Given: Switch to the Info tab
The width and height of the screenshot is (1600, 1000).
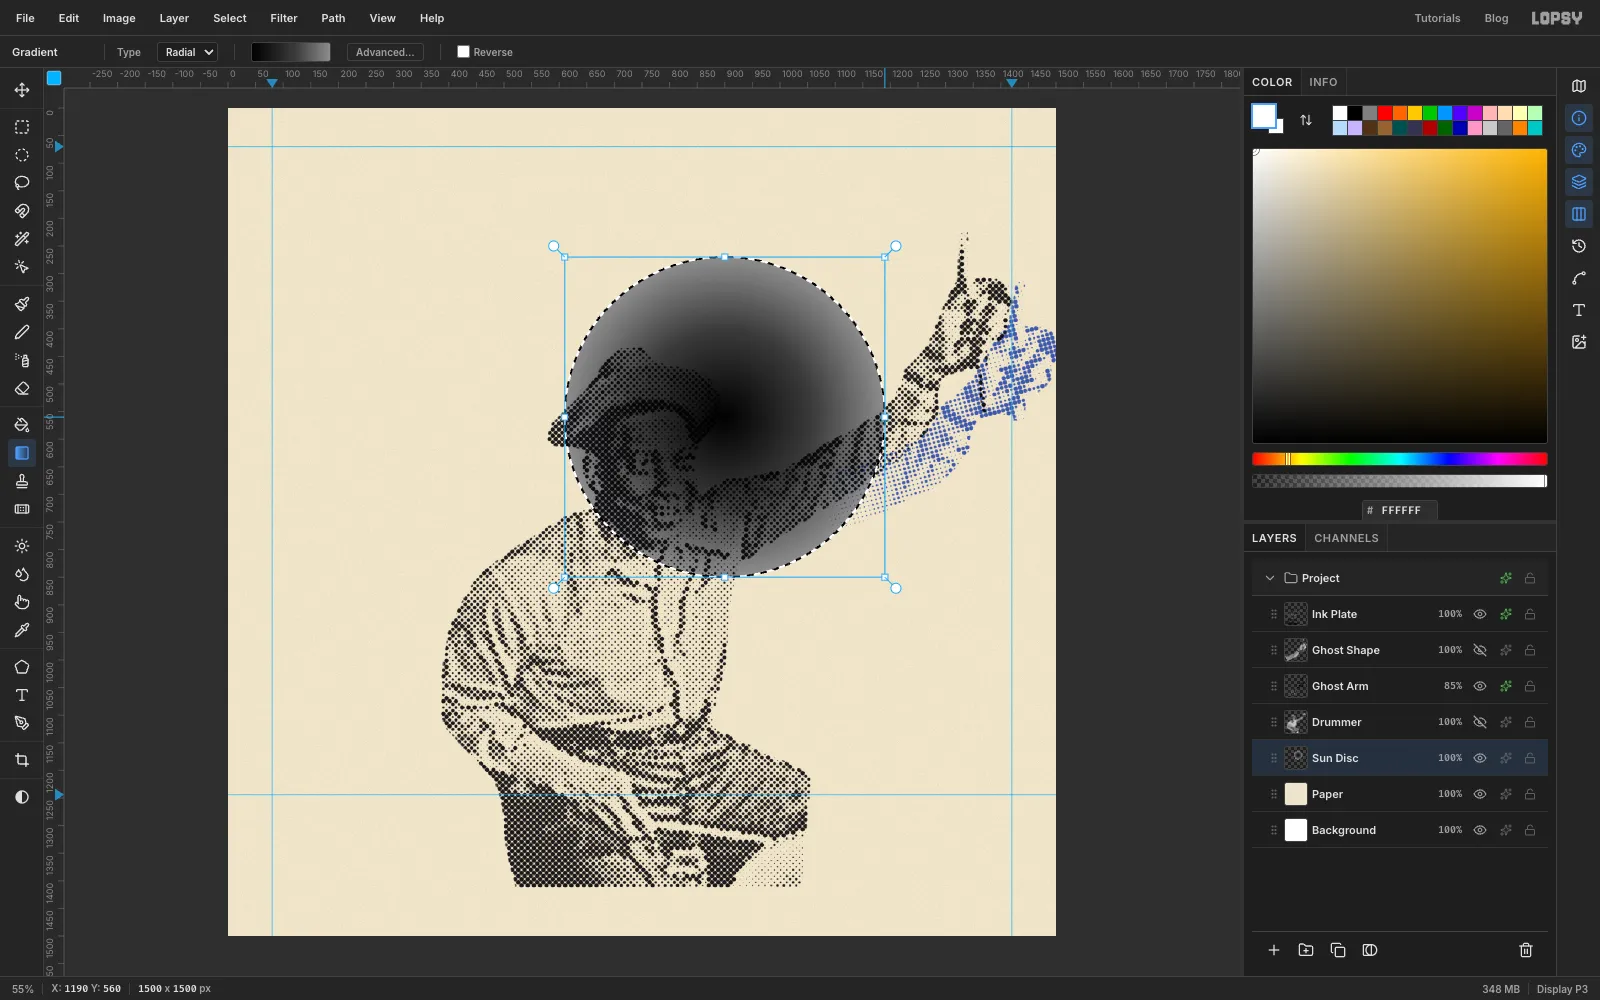Looking at the screenshot, I should click(1323, 82).
